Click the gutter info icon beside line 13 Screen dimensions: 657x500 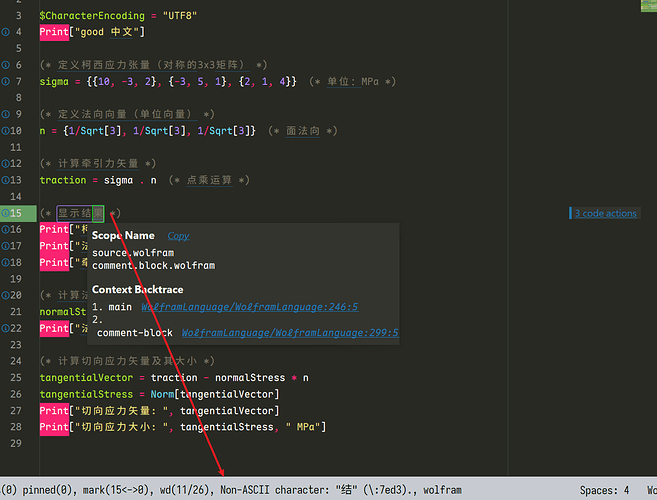tap(5, 180)
